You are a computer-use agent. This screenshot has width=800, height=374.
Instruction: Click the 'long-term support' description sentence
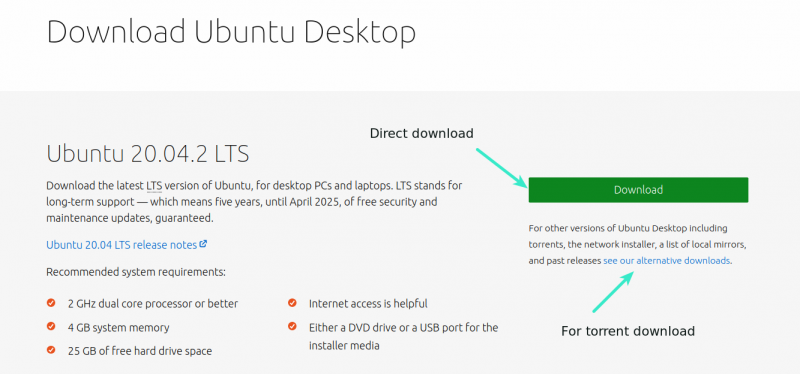pos(254,202)
